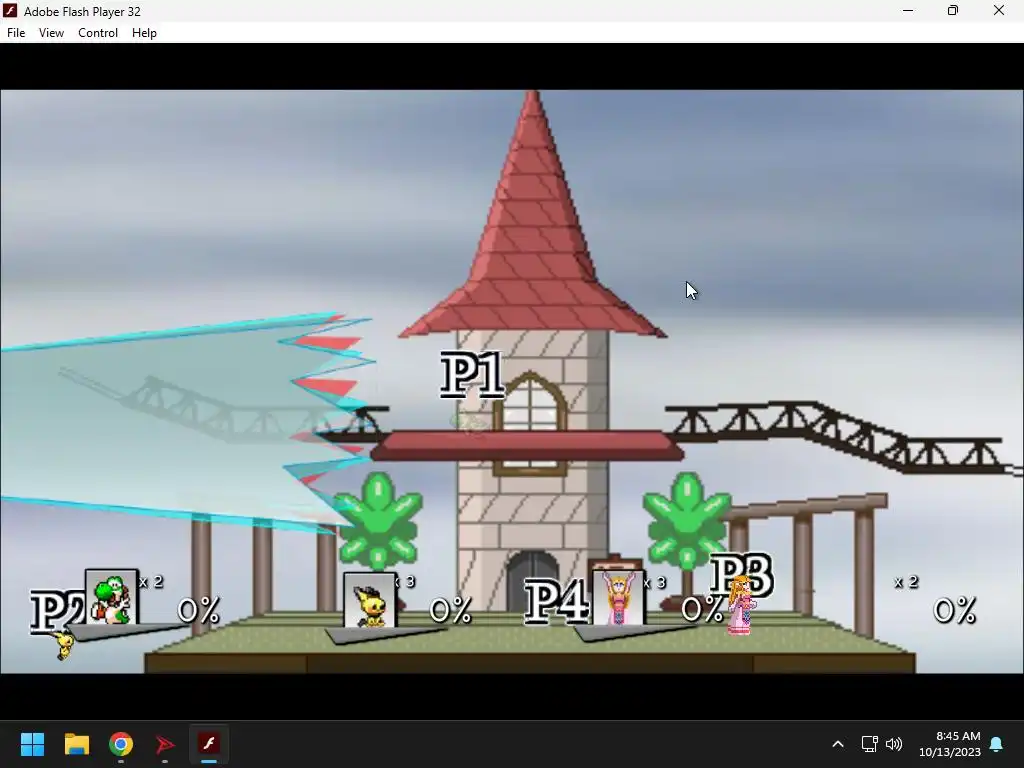The width and height of the screenshot is (1024, 768).
Task: Click the rightmost 0% damage counter
Action: tap(955, 611)
